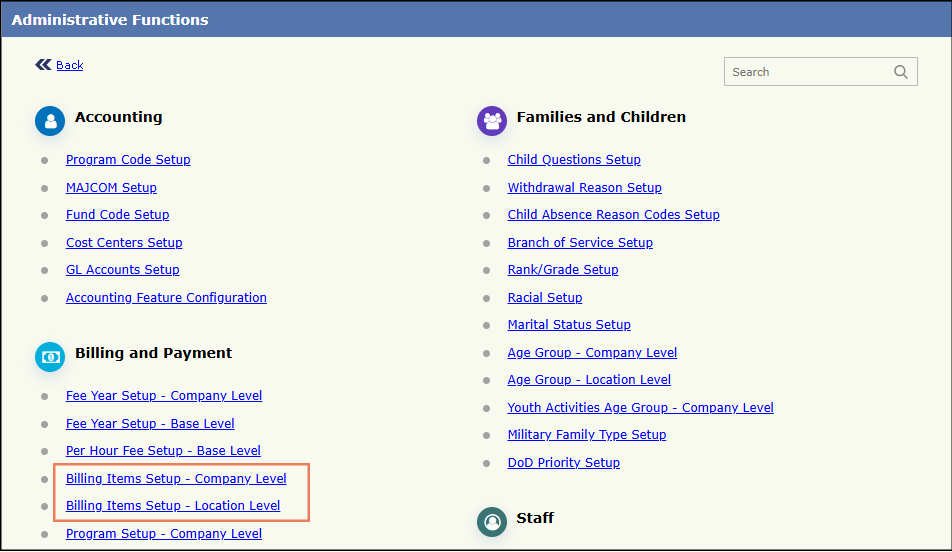This screenshot has height=552, width=952.
Task: Click the Families and Children group icon
Action: 492,121
